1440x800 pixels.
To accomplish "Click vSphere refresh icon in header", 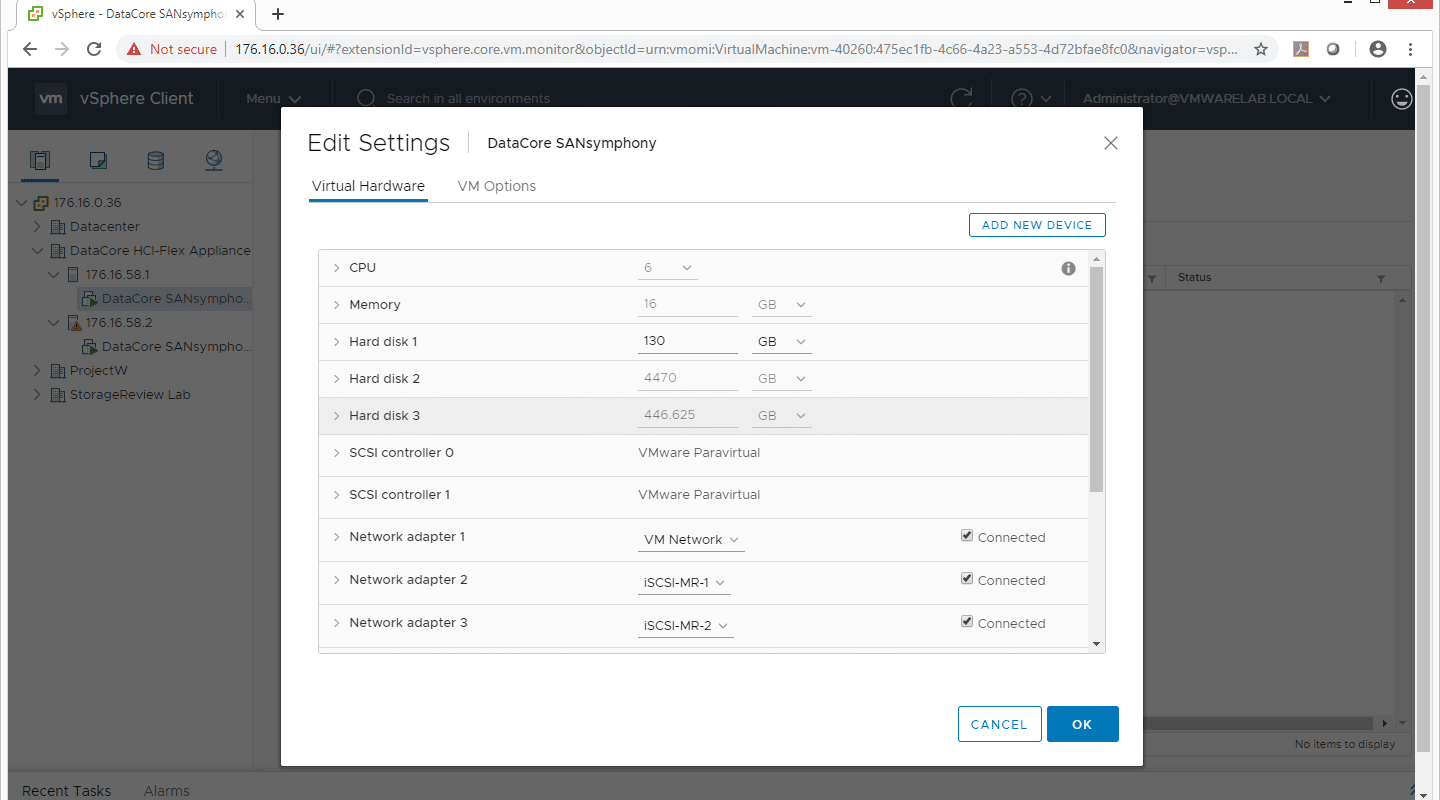I will 961,98.
